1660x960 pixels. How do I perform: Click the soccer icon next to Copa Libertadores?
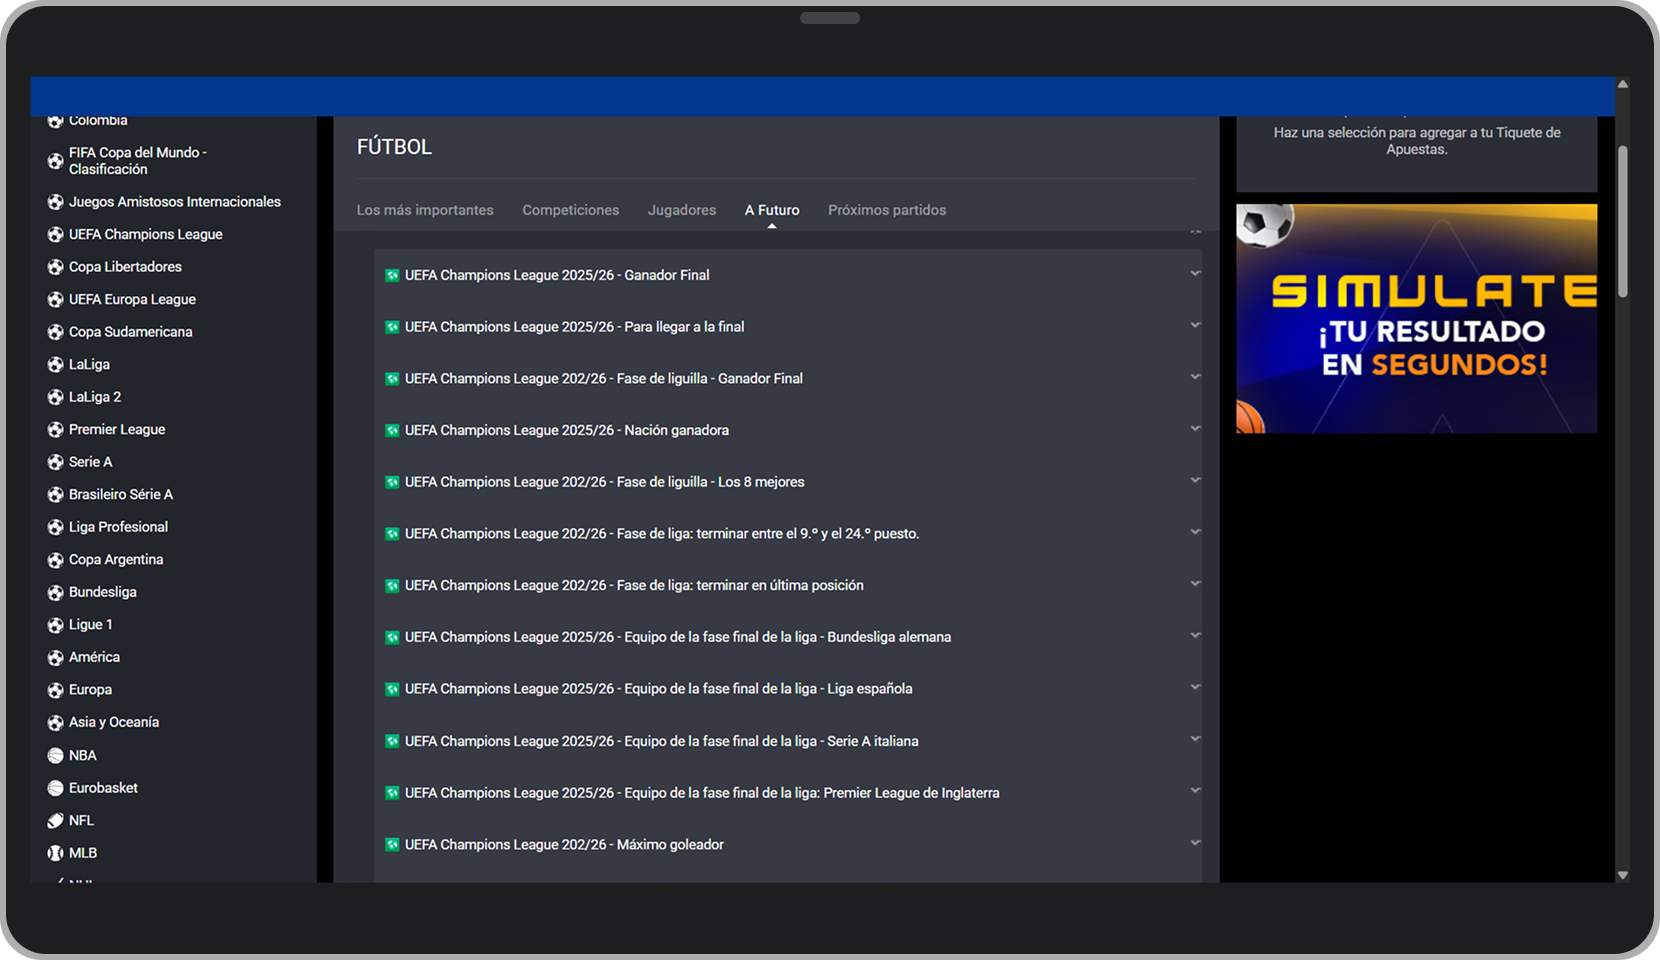[x=55, y=267]
